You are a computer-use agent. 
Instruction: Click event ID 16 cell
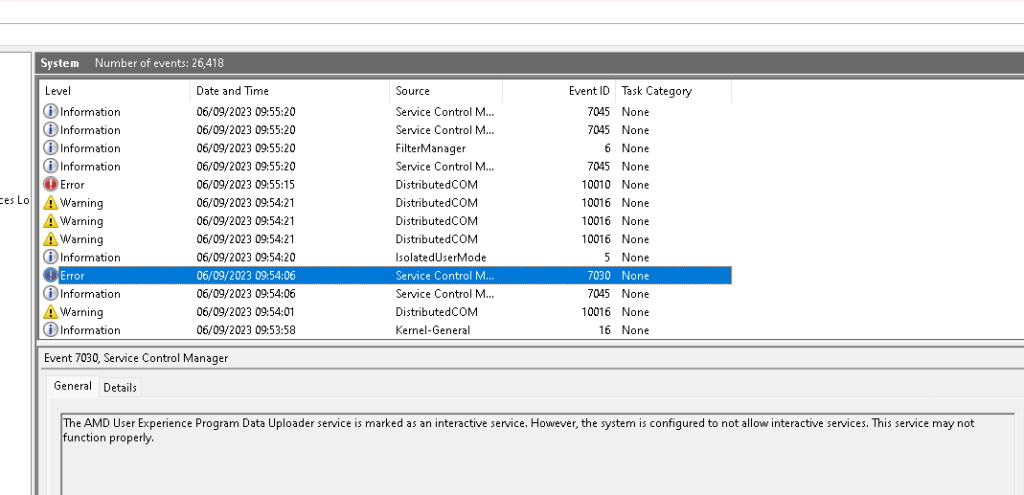click(x=605, y=330)
